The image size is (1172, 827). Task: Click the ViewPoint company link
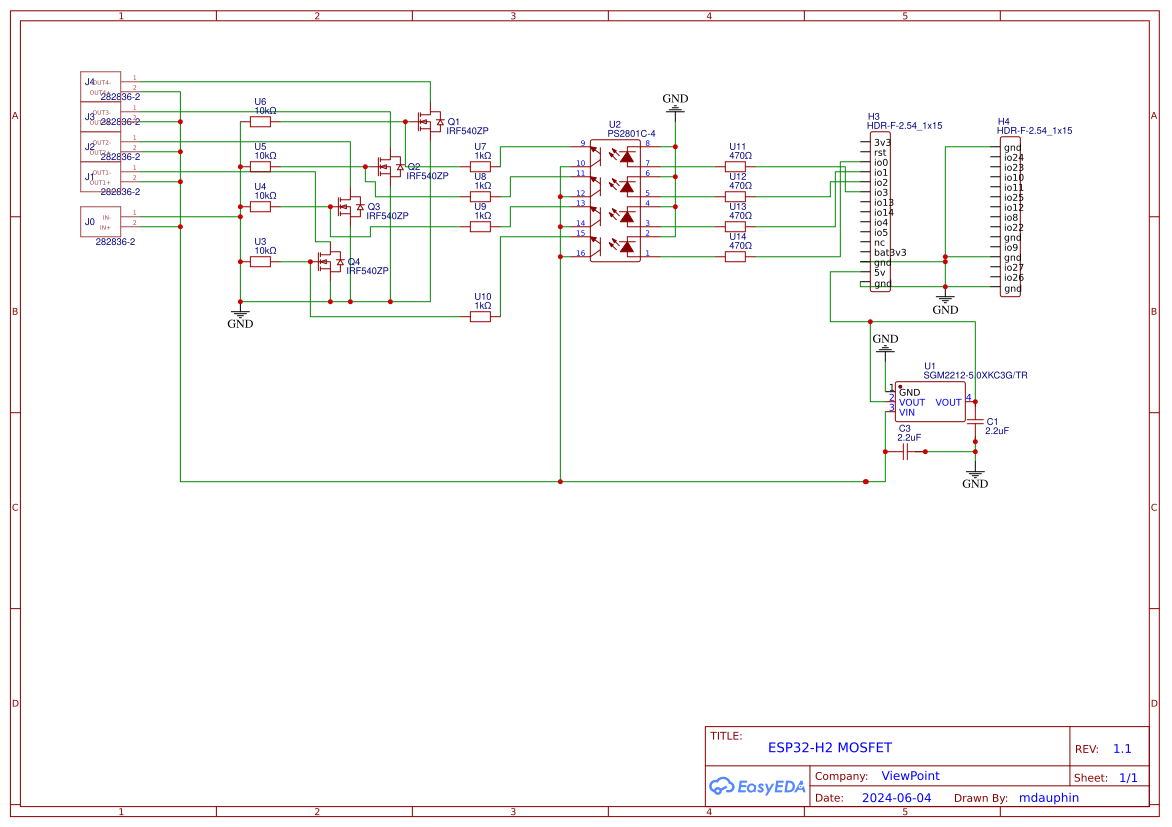910,775
